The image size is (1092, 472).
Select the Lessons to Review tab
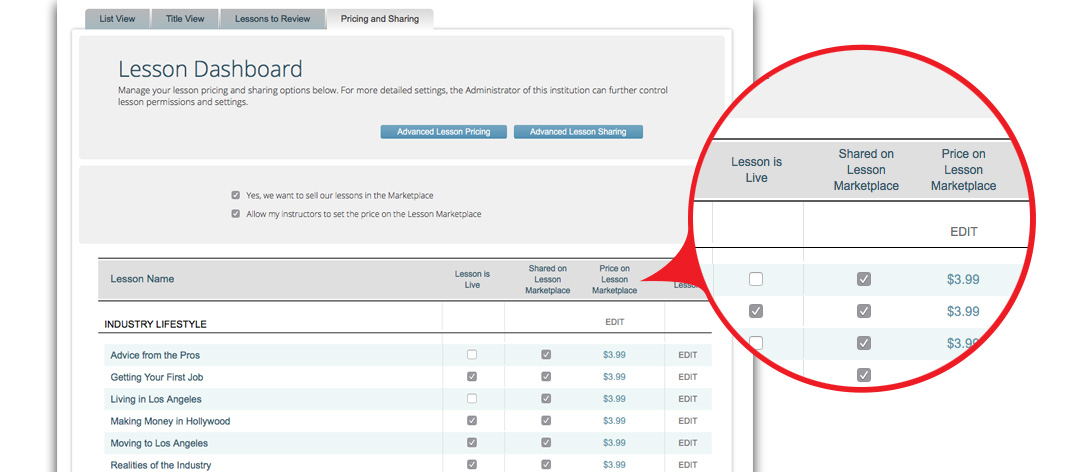click(x=272, y=18)
